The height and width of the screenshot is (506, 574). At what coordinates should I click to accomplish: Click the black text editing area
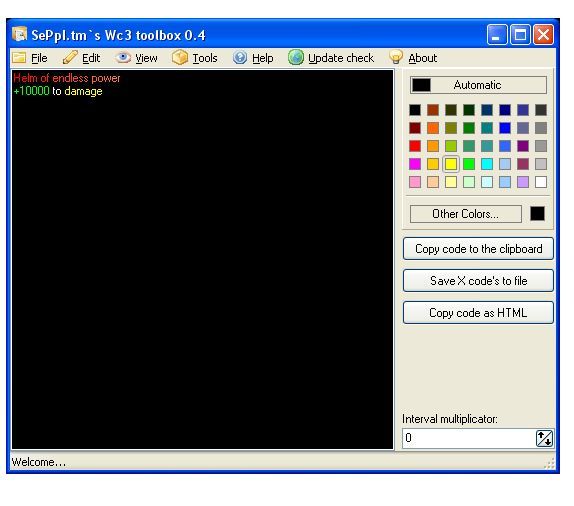[x=202, y=259]
